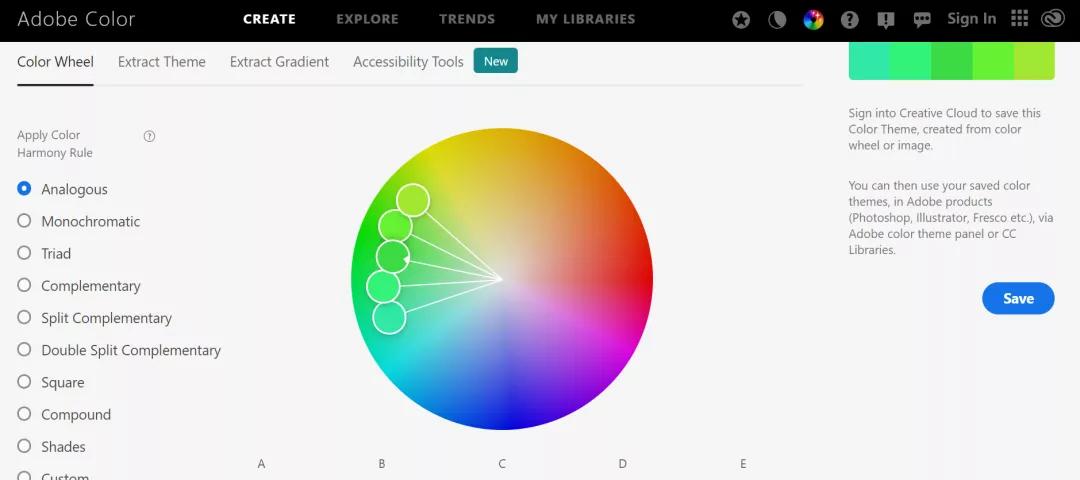Click the Adobe Color logo text
The image size is (1080, 480).
pos(76,19)
